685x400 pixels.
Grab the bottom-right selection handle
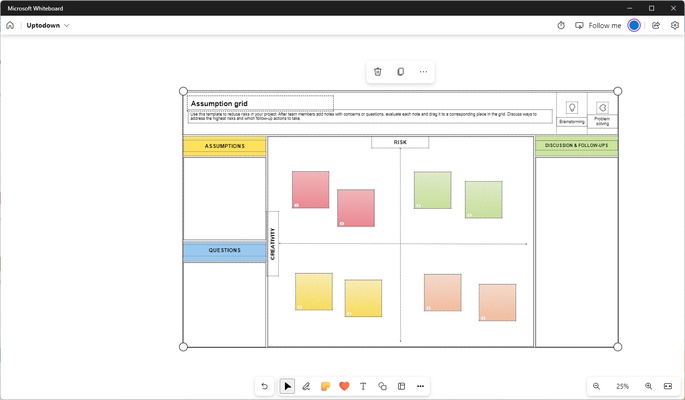tap(617, 347)
